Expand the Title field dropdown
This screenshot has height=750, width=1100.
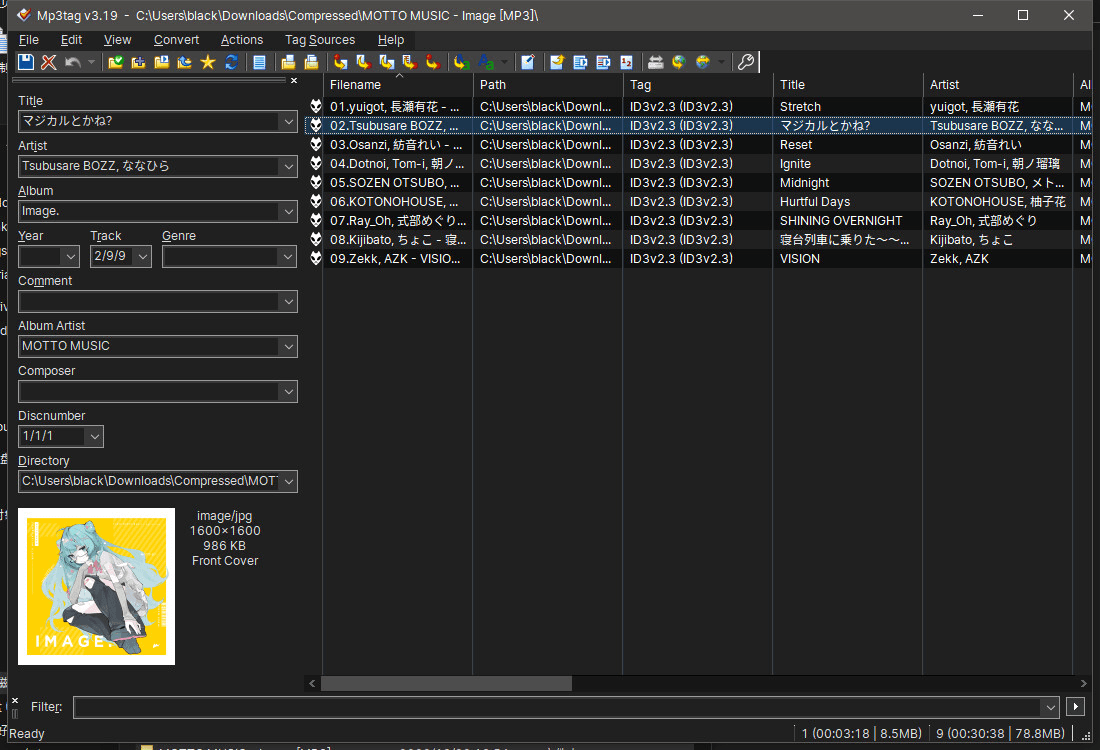click(x=288, y=121)
